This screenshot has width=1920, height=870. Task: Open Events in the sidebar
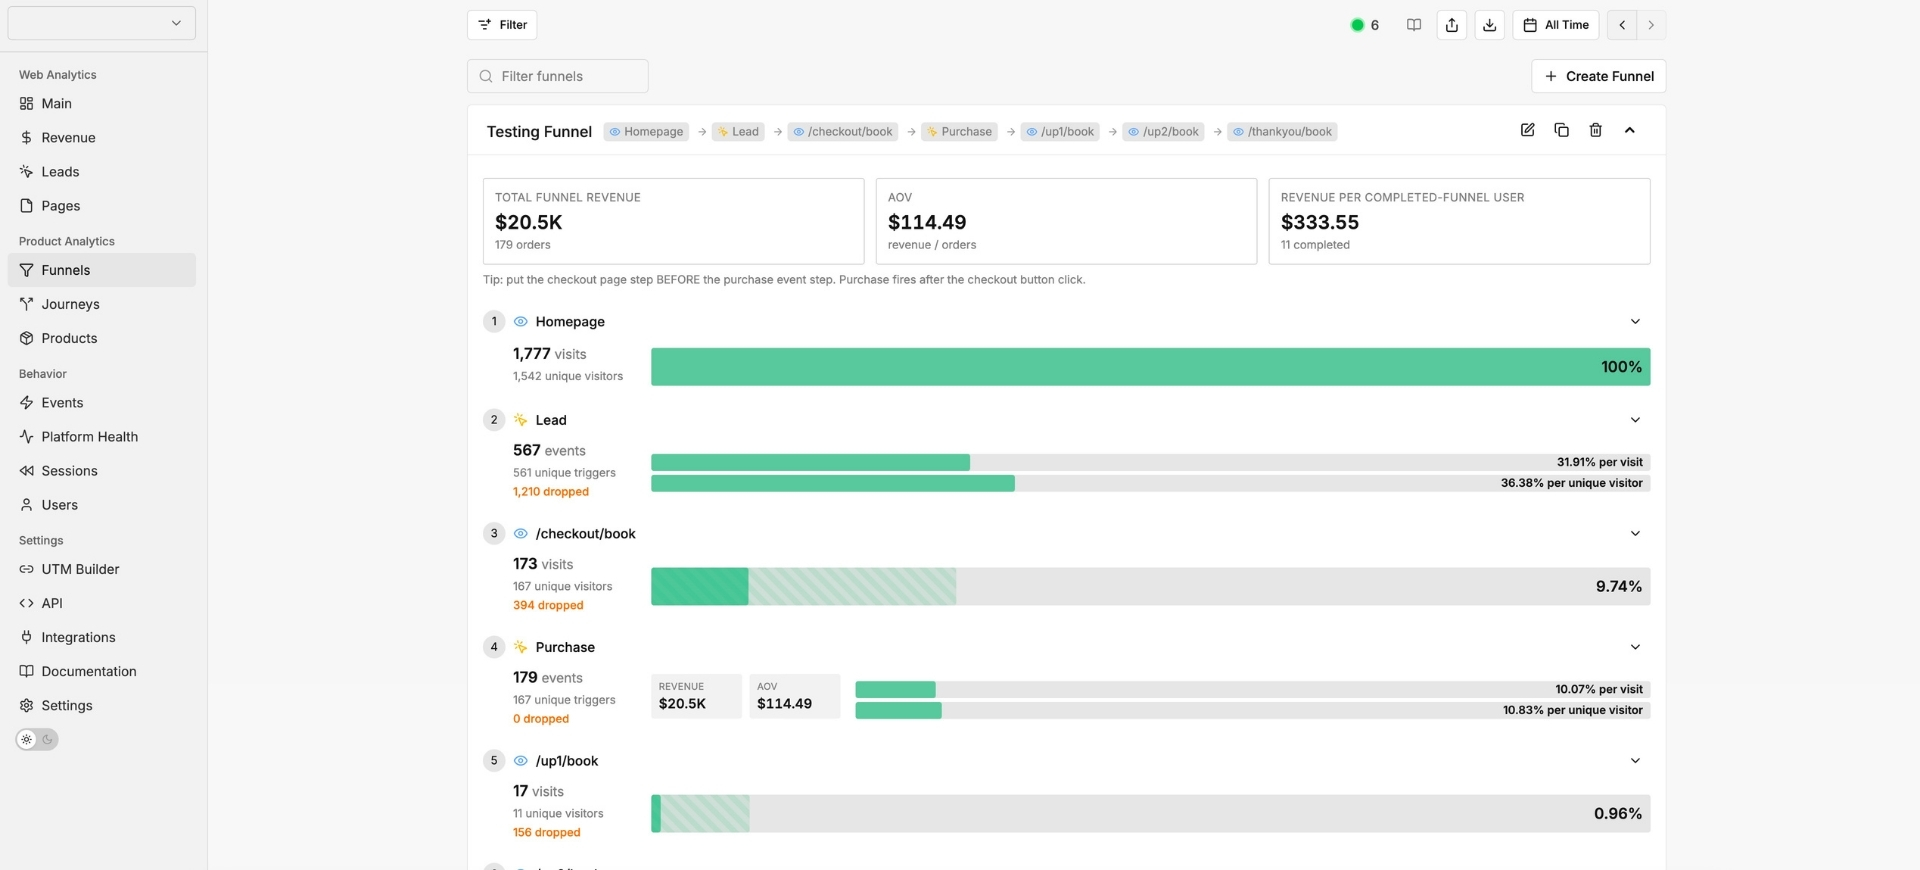tap(101, 402)
